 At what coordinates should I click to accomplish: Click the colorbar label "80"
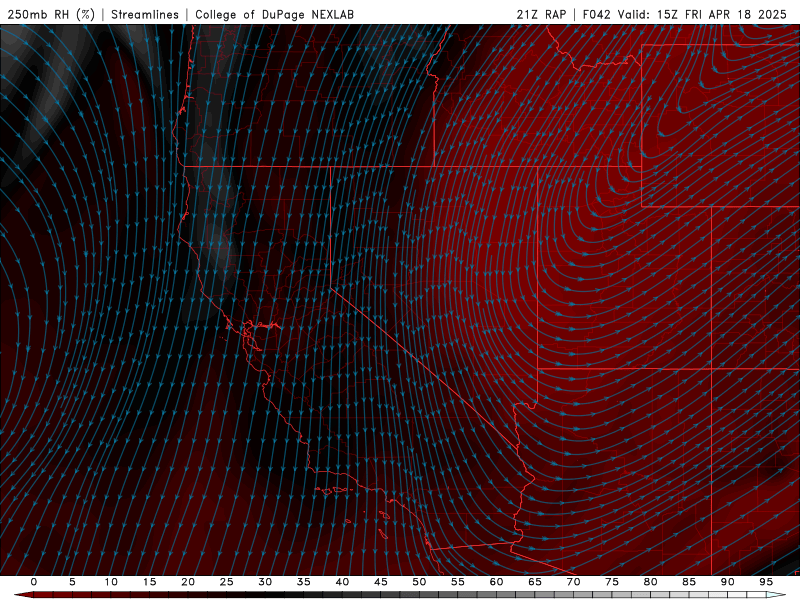[650, 582]
